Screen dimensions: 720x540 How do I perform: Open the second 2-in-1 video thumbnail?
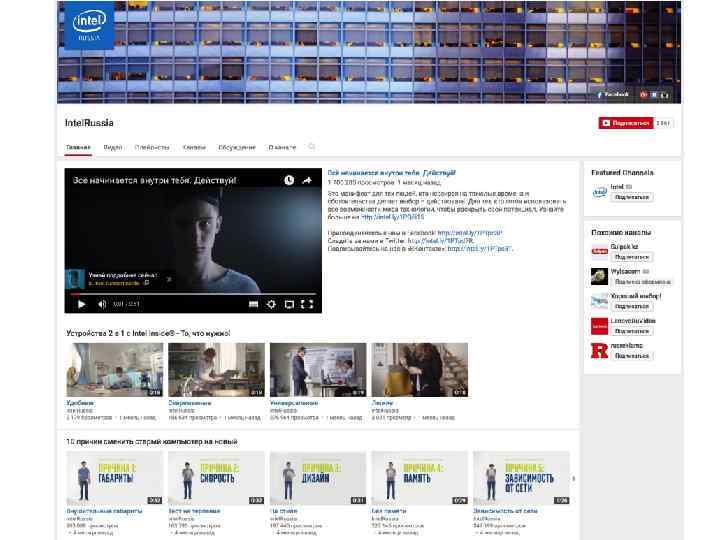(x=216, y=370)
